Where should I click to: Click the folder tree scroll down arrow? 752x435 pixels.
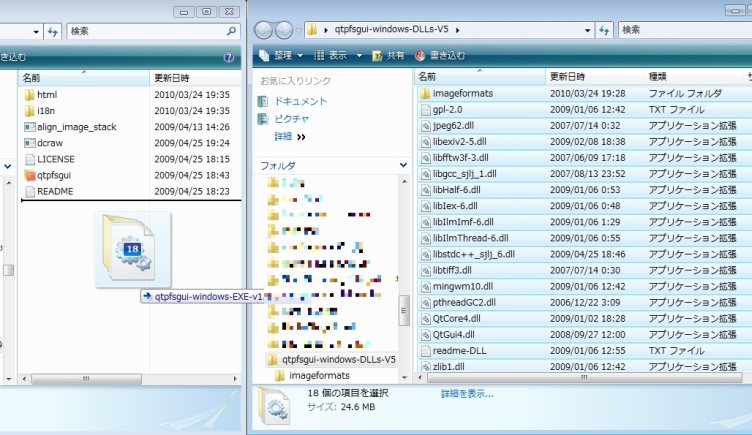click(x=404, y=378)
